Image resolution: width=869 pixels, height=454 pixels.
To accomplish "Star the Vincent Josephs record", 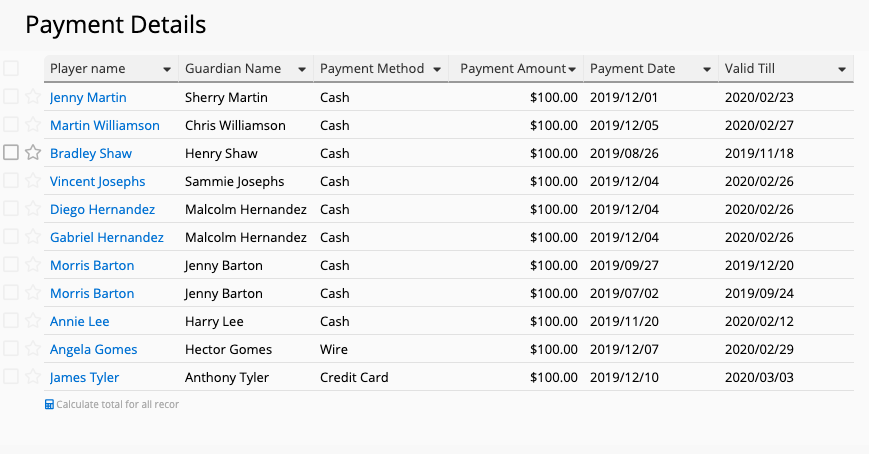I will pyautogui.click(x=33, y=181).
